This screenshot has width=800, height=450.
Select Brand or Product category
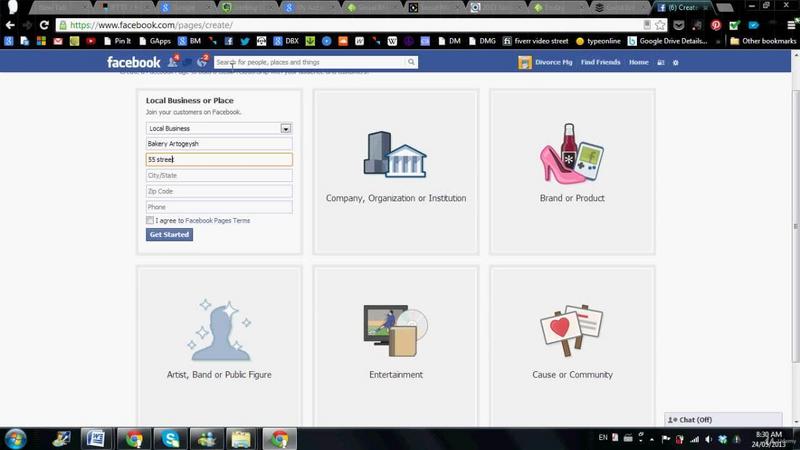(x=572, y=172)
